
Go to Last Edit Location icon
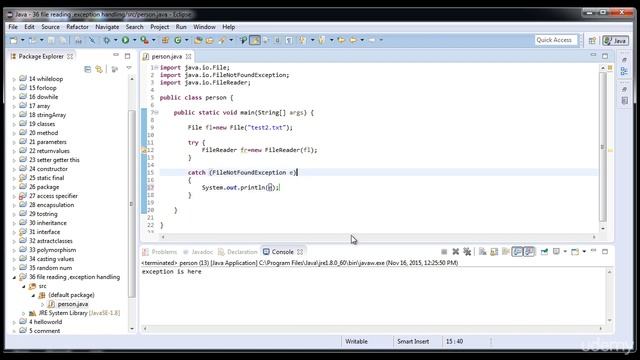[x=341, y=40]
